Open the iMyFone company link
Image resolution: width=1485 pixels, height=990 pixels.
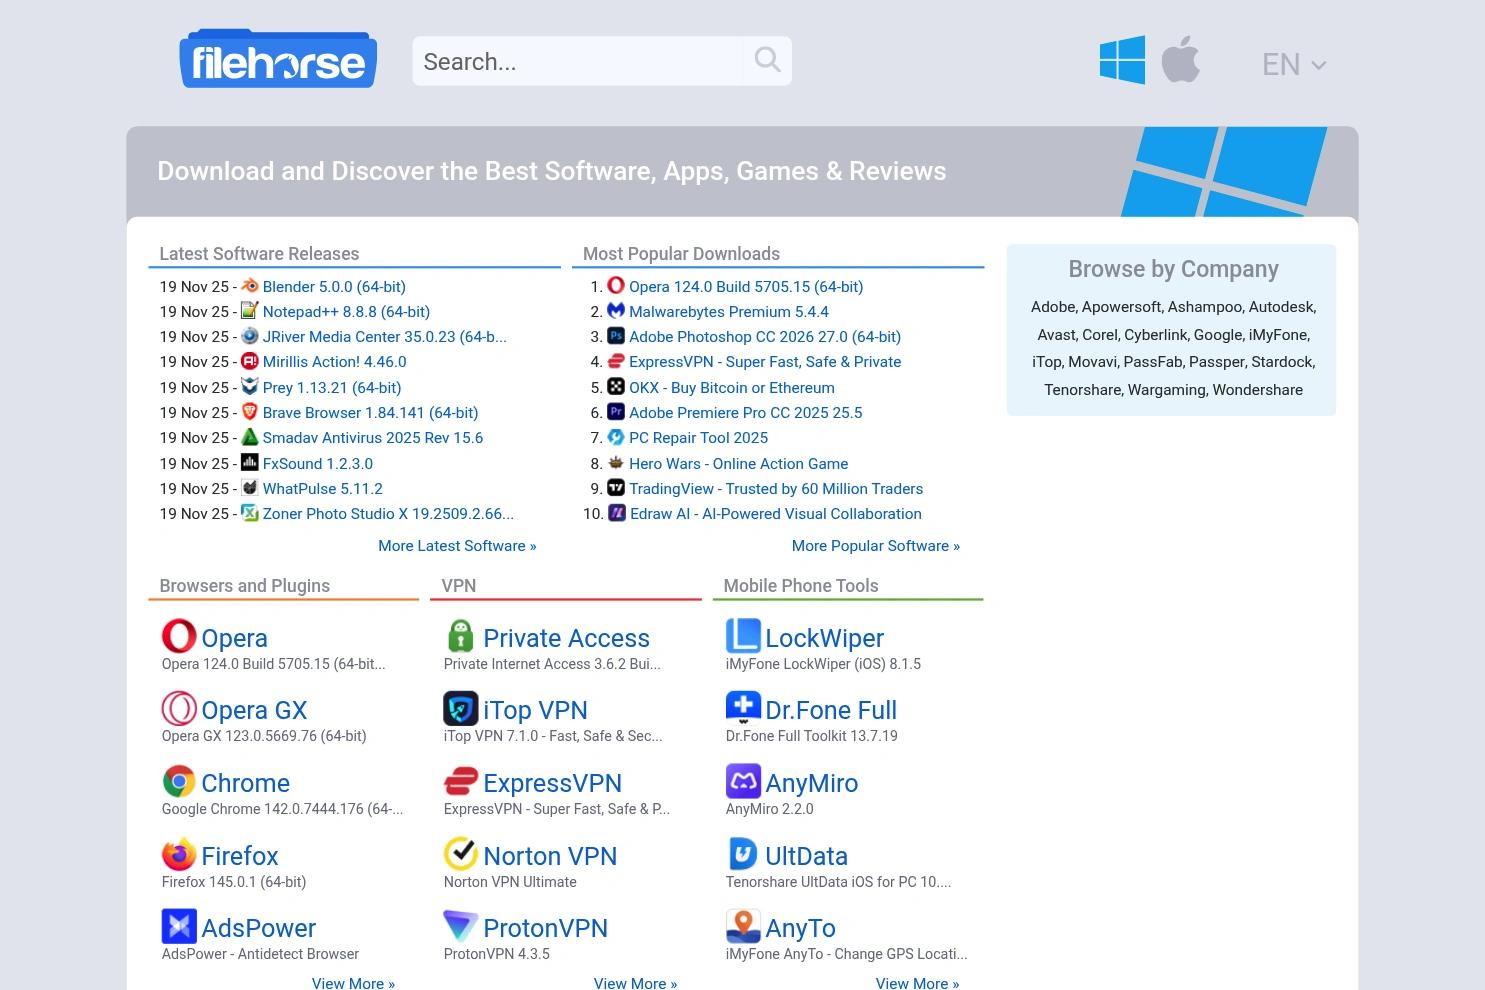coord(1278,335)
